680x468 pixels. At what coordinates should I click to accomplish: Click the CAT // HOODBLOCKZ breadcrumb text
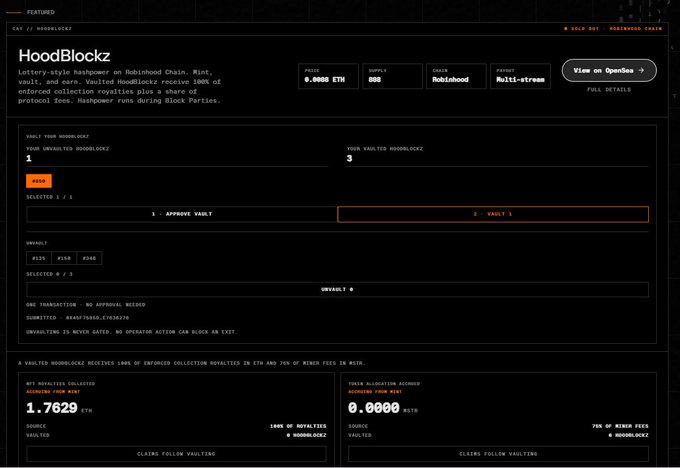[42, 29]
